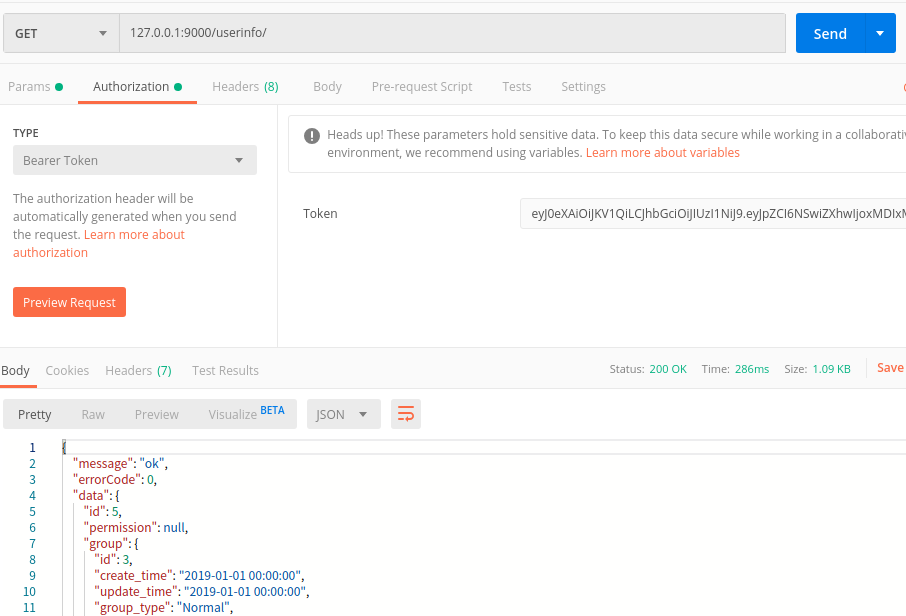Open the Send options dropdown arrow
The image size is (906, 616).
pyautogui.click(x=880, y=34)
